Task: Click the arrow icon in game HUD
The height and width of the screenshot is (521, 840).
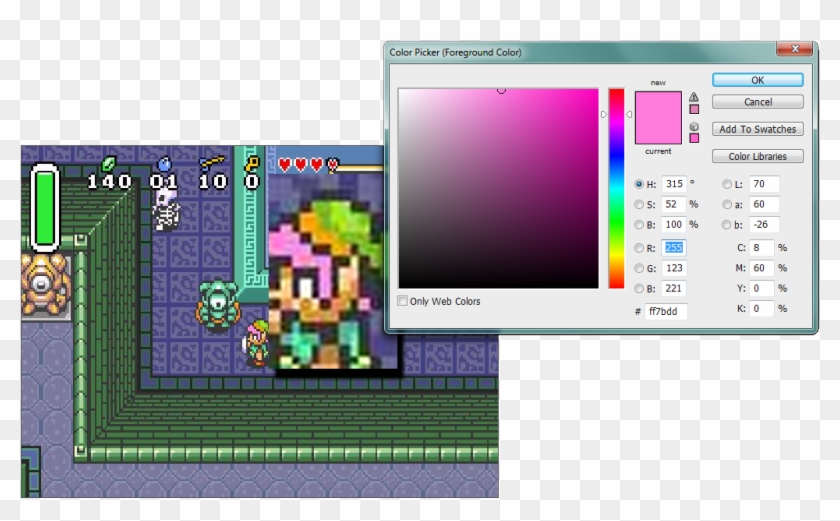Action: [212, 162]
